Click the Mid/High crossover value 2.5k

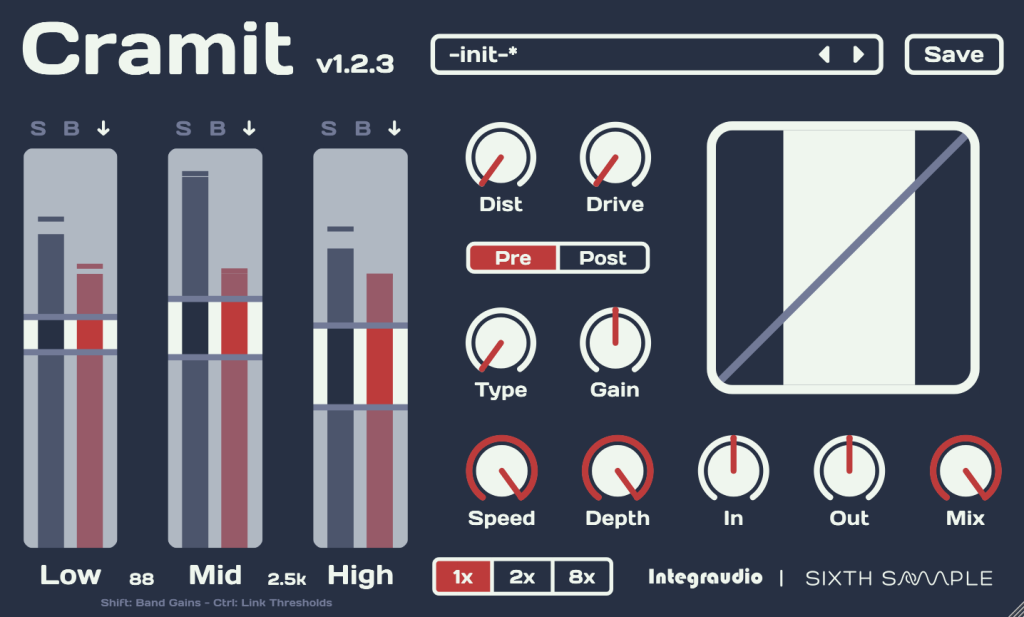pyautogui.click(x=287, y=578)
